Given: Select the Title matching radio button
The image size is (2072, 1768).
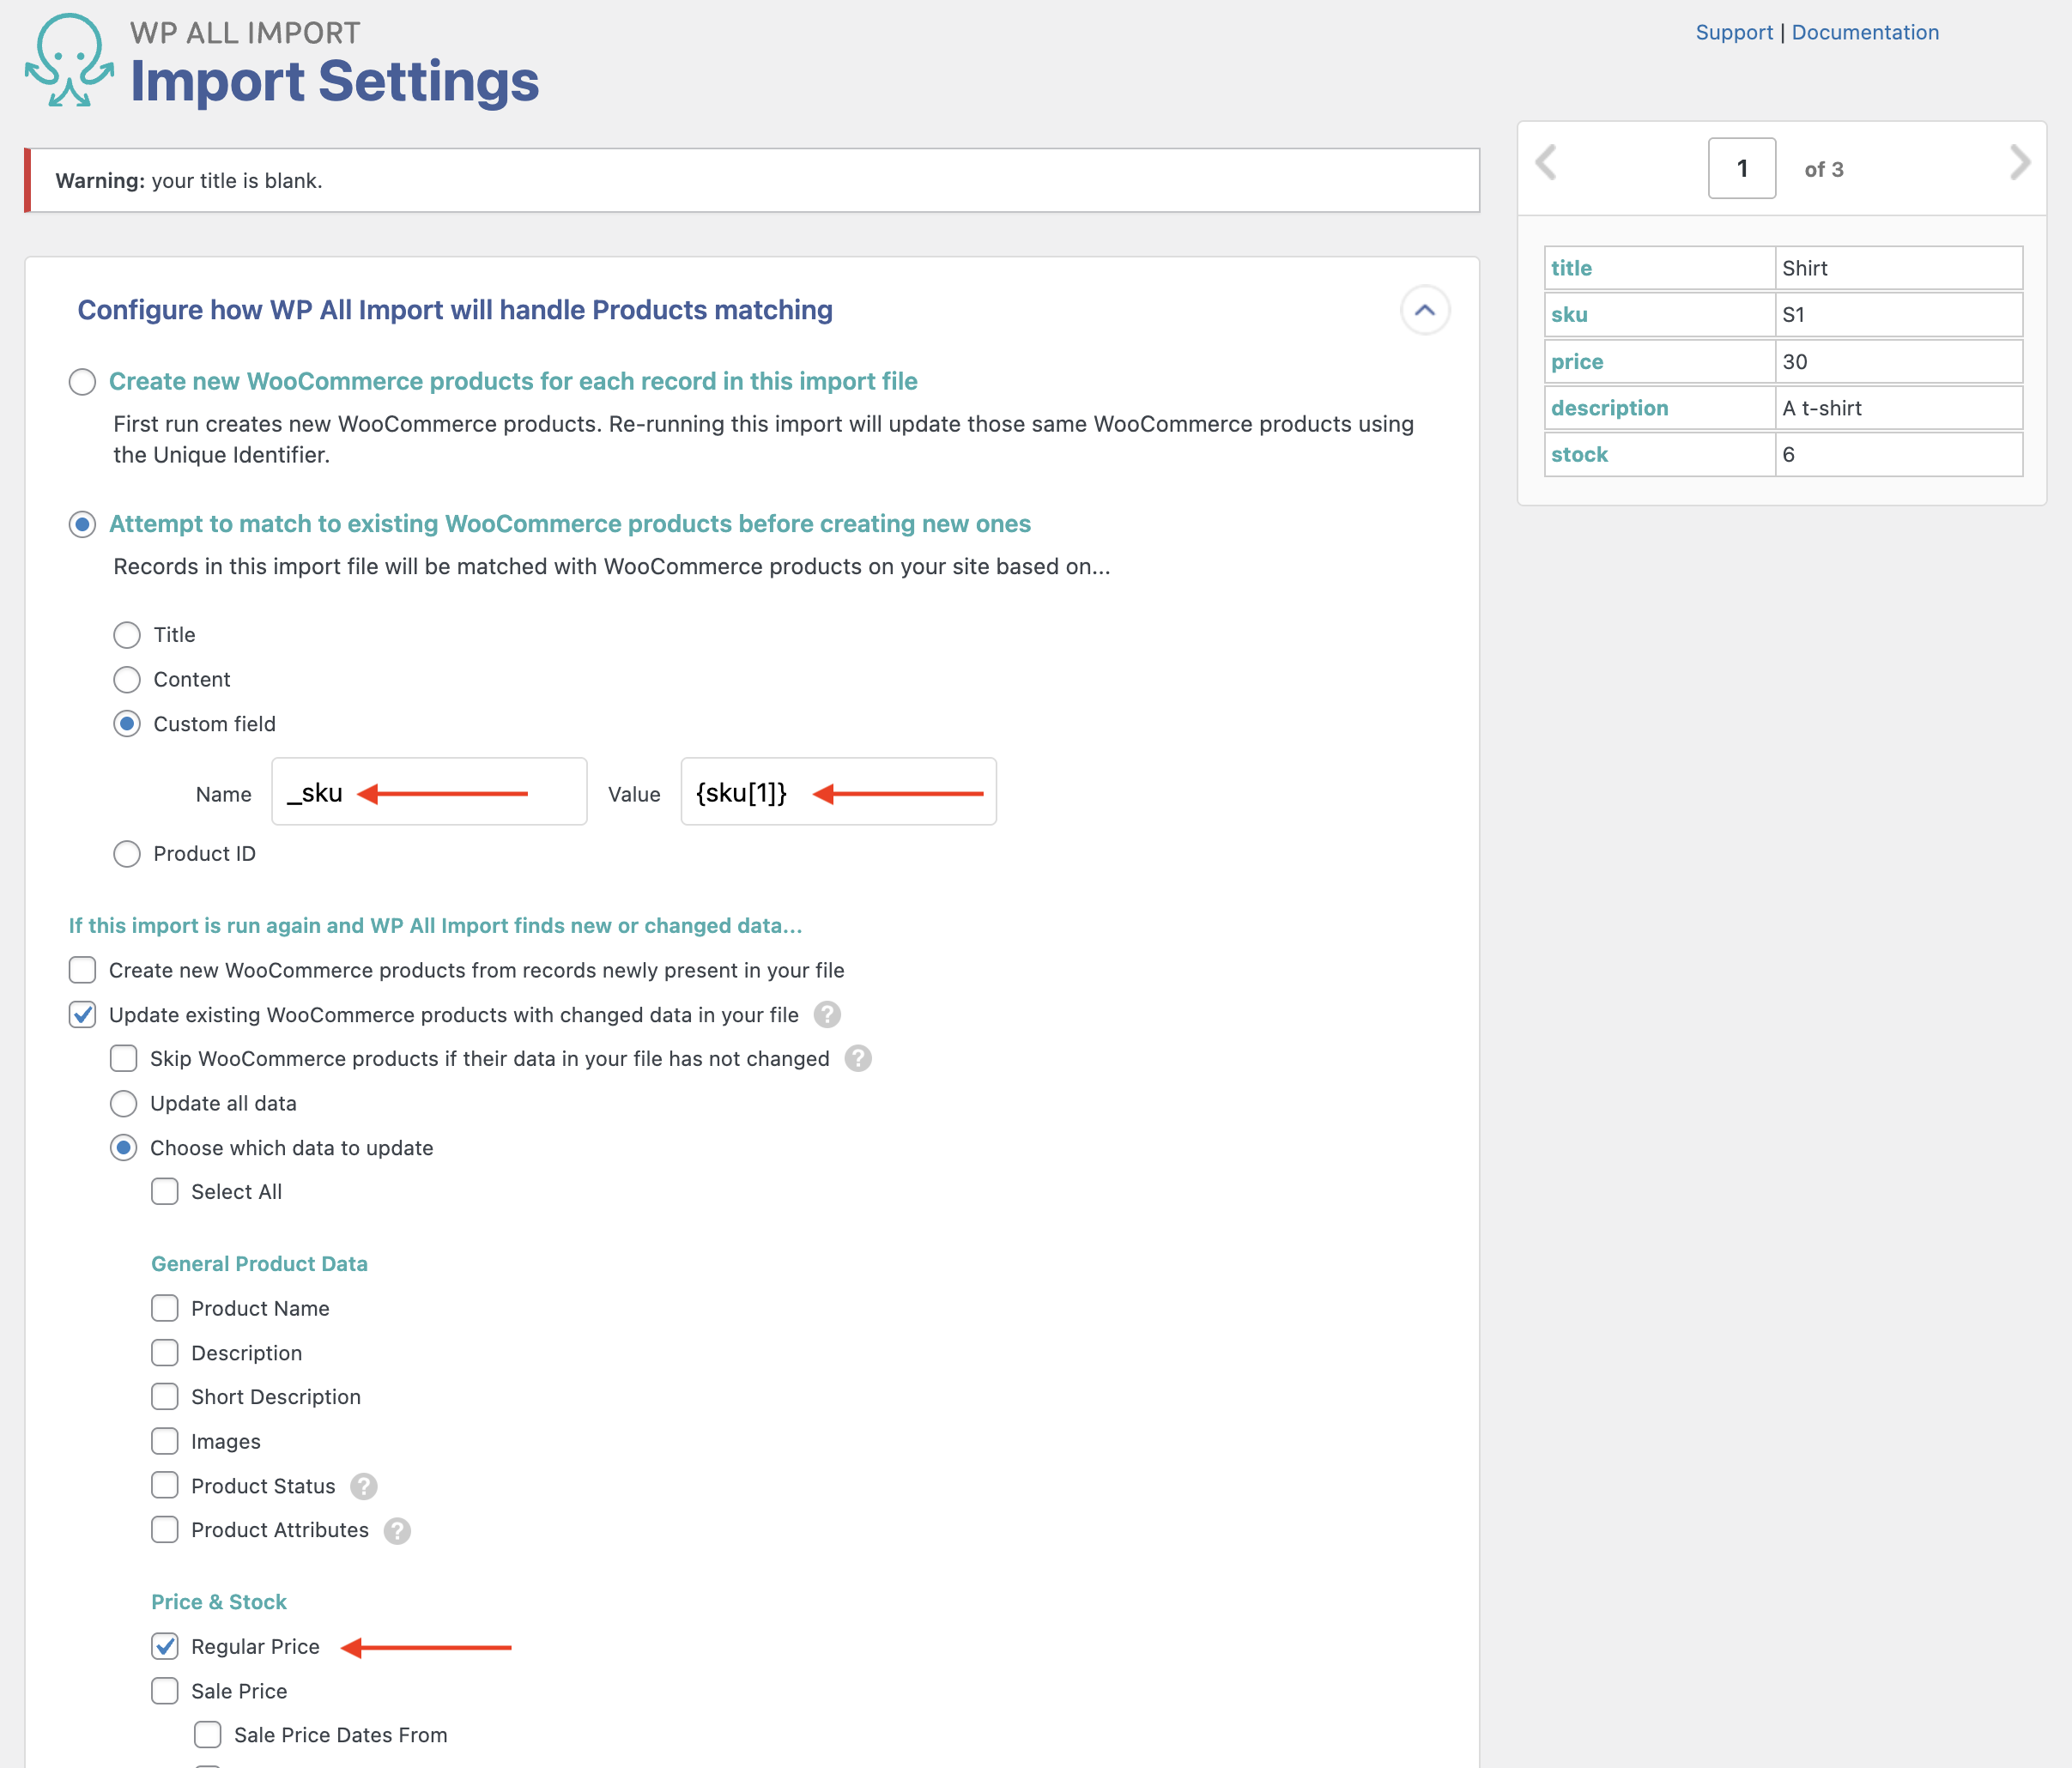Looking at the screenshot, I should click(x=127, y=635).
